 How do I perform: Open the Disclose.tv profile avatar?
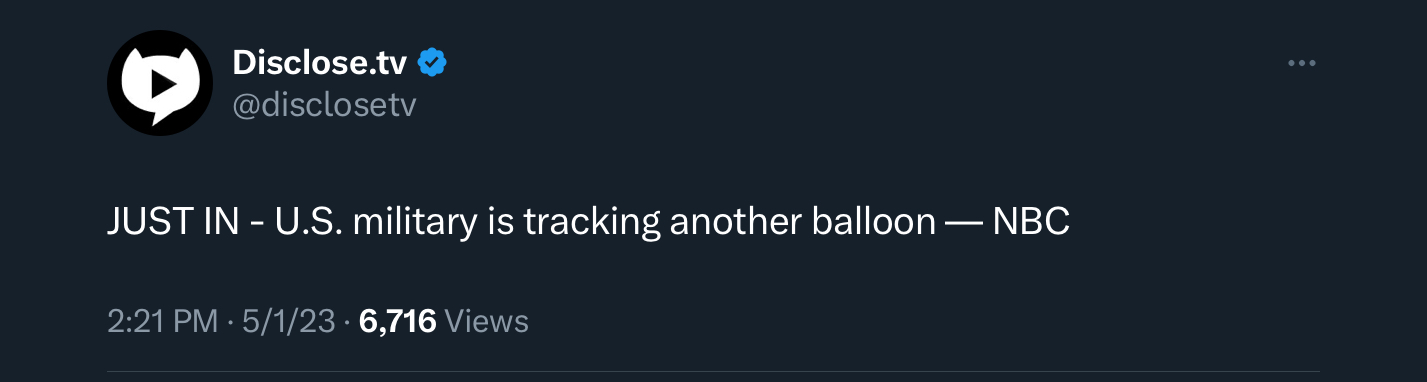(x=160, y=83)
